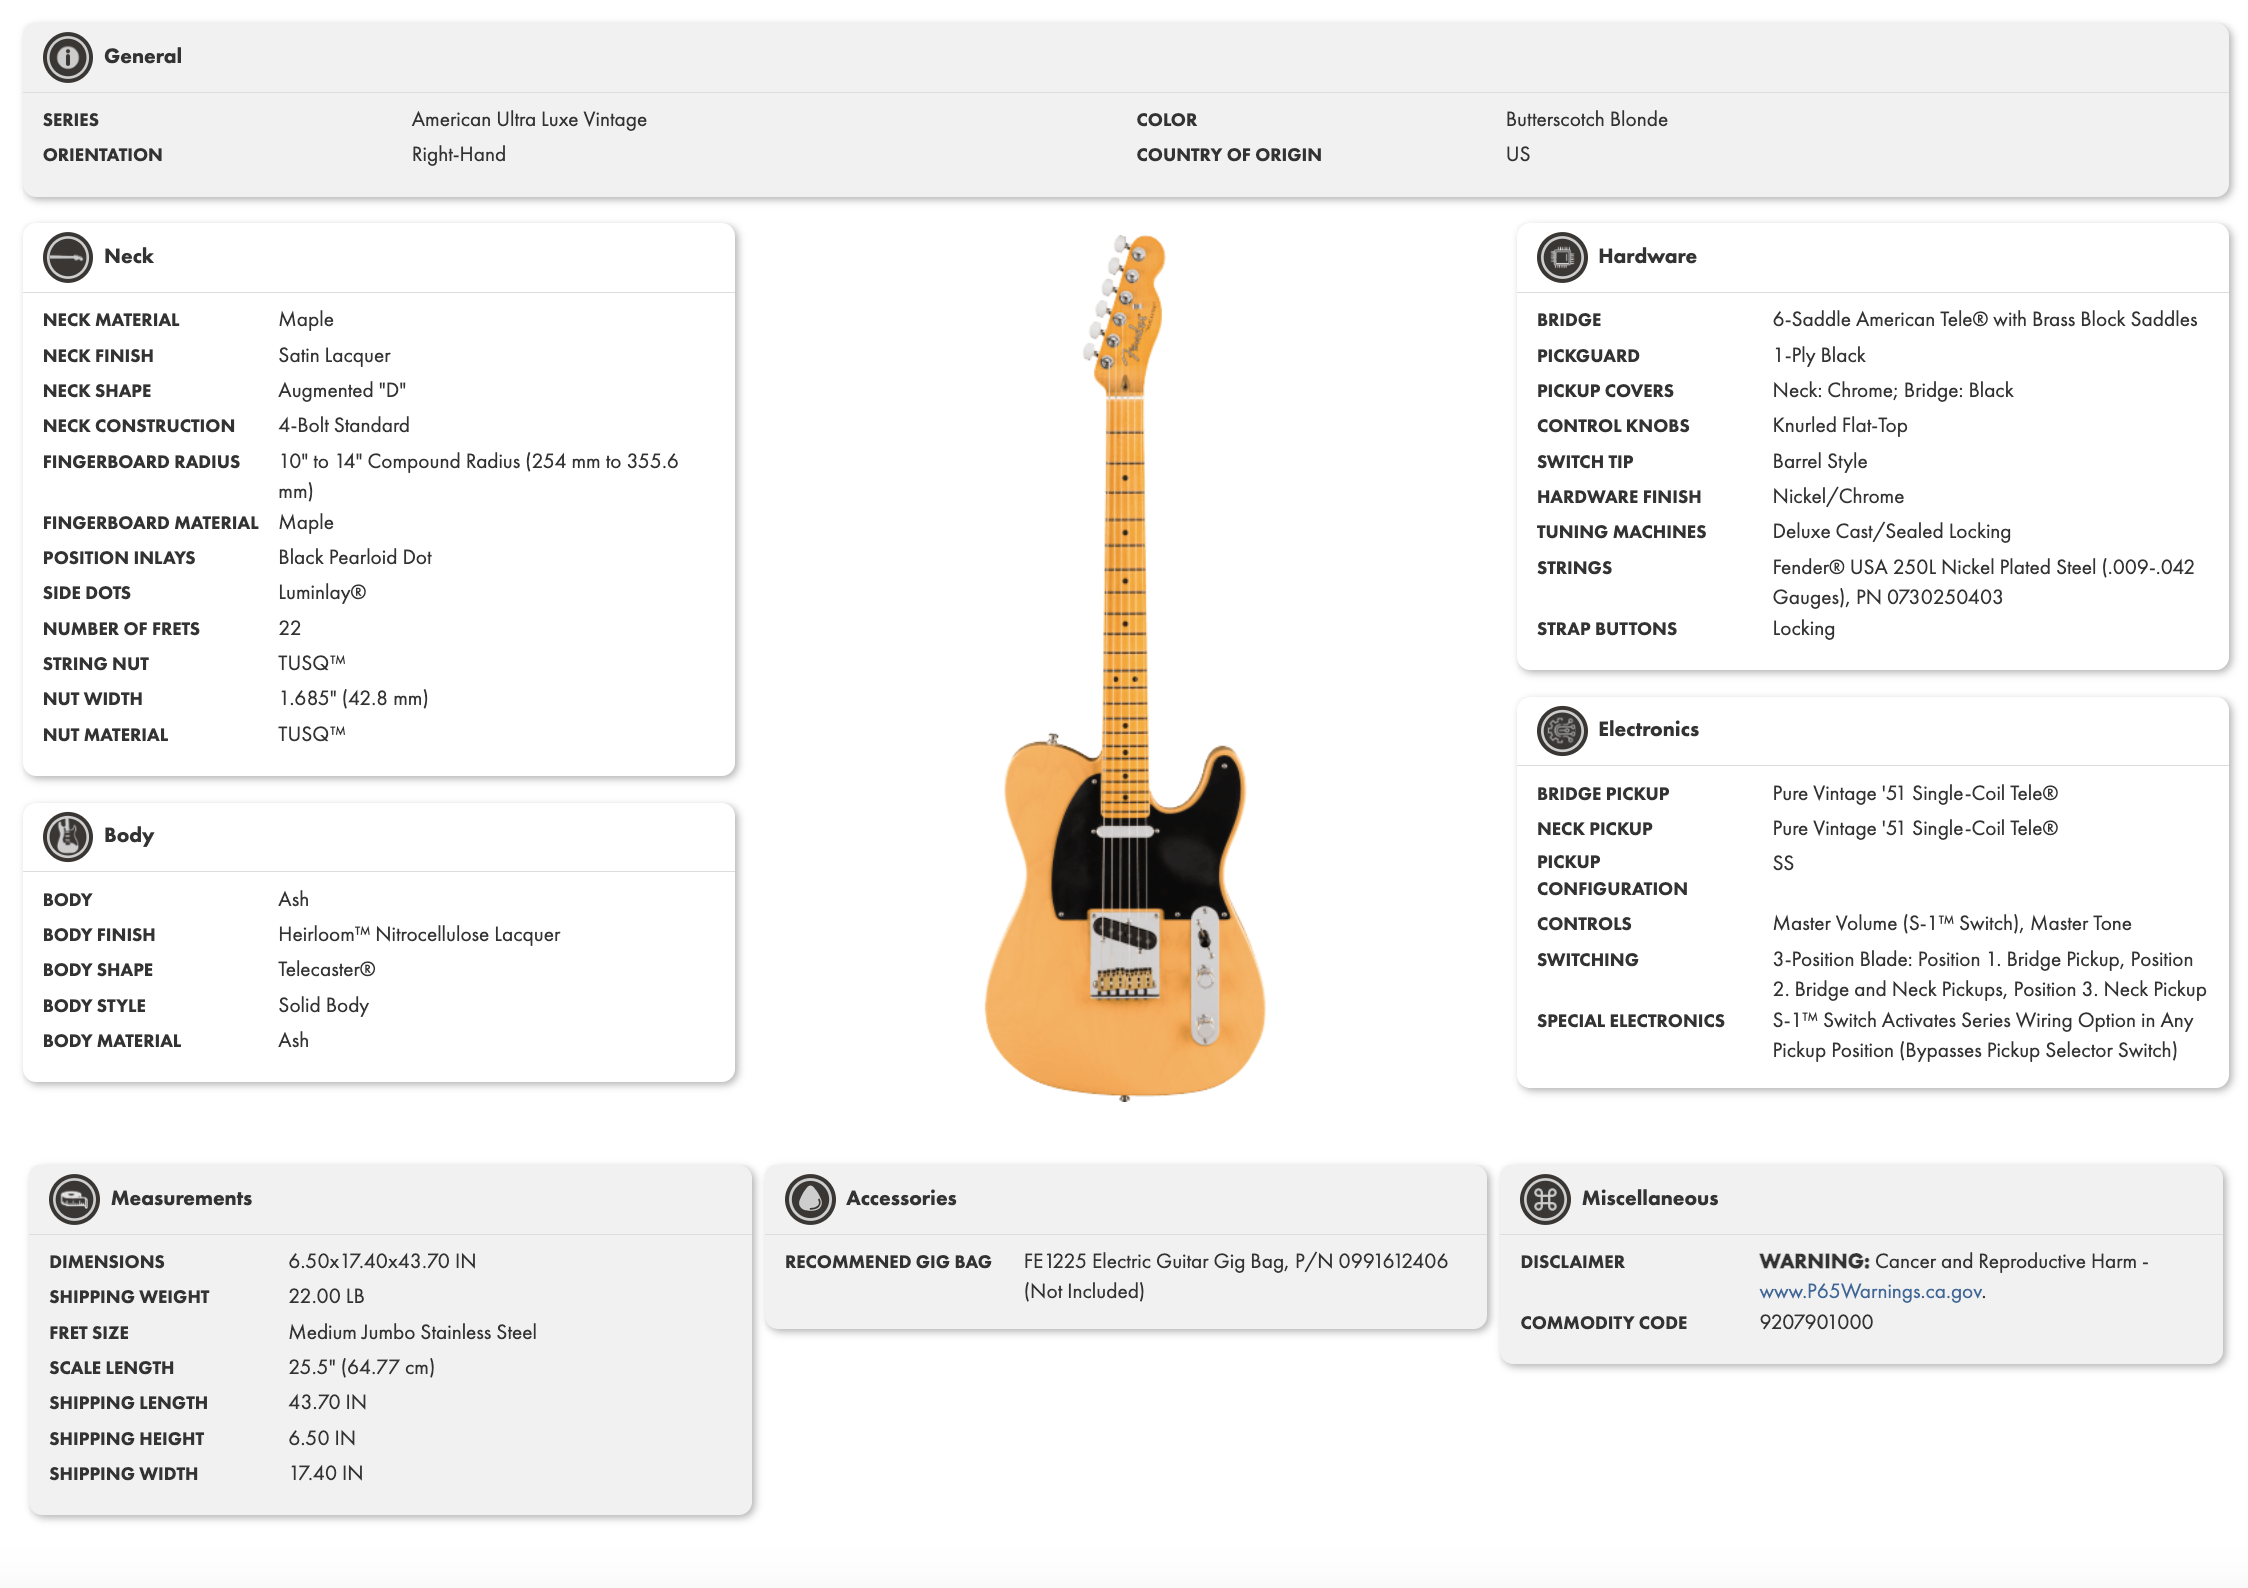Click the Neck section guitar-neck icon

(67, 257)
